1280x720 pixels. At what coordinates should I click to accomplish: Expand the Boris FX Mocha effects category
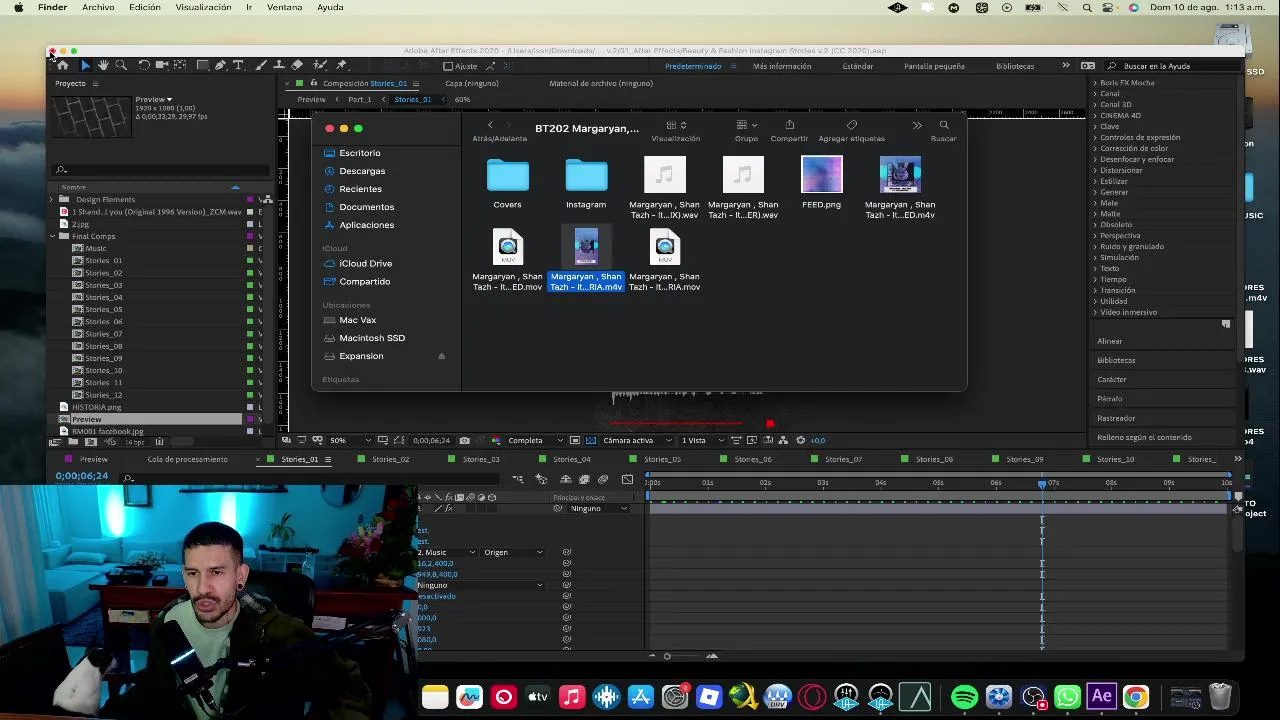(1095, 83)
